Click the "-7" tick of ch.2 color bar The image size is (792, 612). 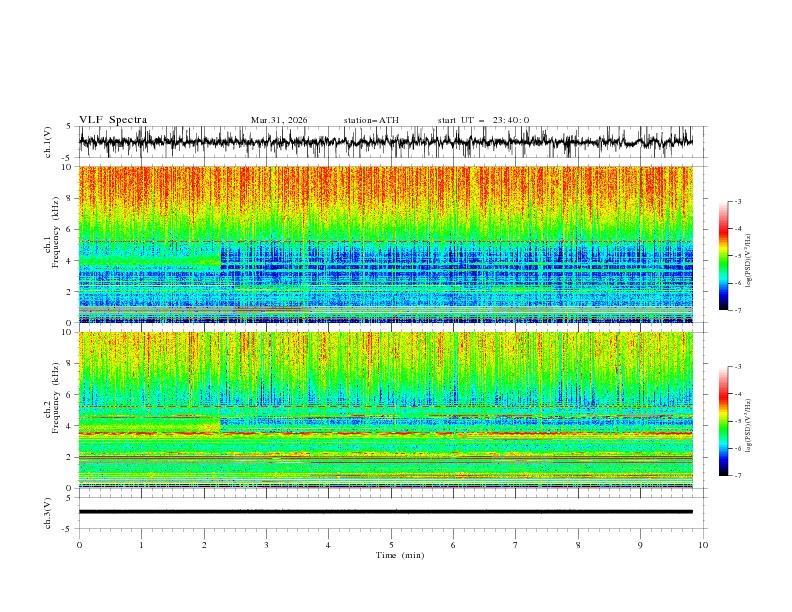tap(737, 475)
